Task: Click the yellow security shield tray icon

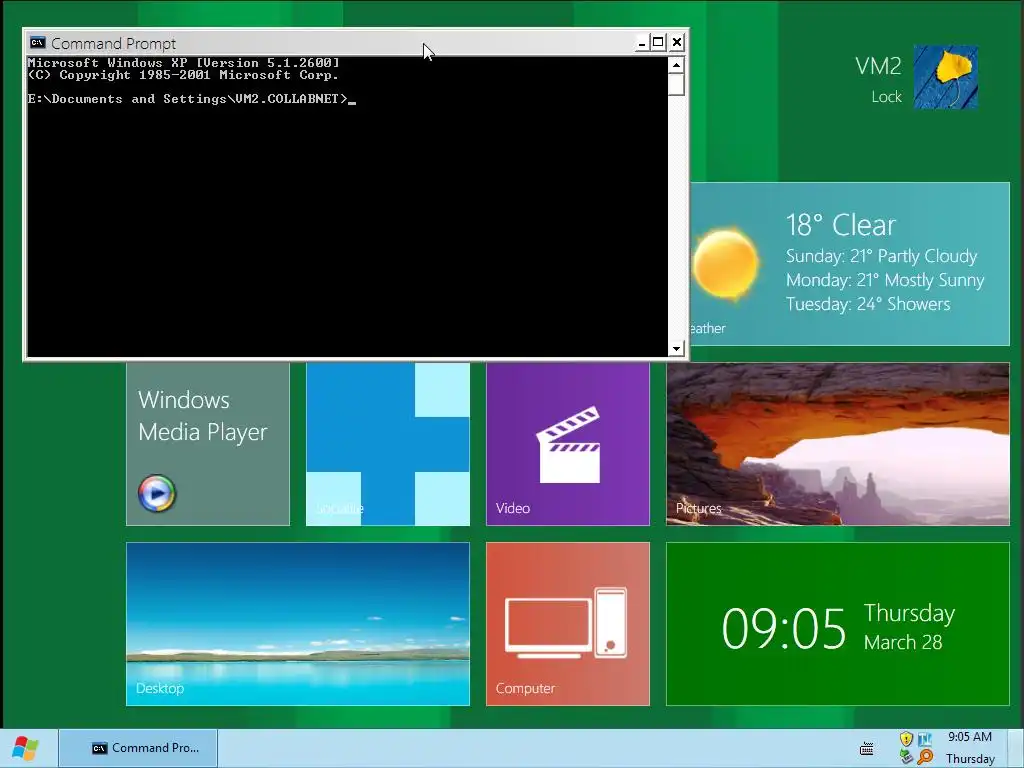Action: [906, 739]
